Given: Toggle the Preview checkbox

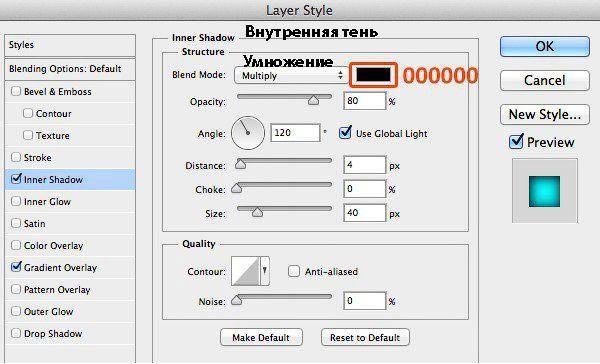Looking at the screenshot, I should coord(516,142).
